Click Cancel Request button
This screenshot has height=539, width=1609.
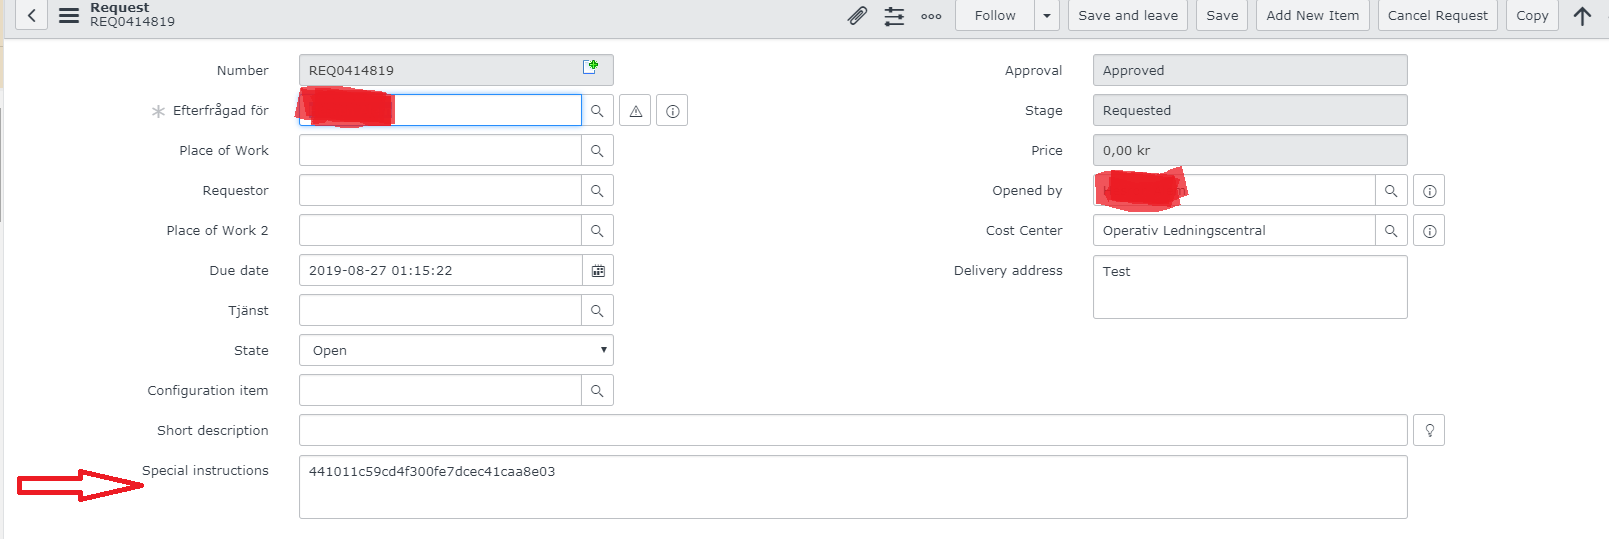(x=1437, y=15)
